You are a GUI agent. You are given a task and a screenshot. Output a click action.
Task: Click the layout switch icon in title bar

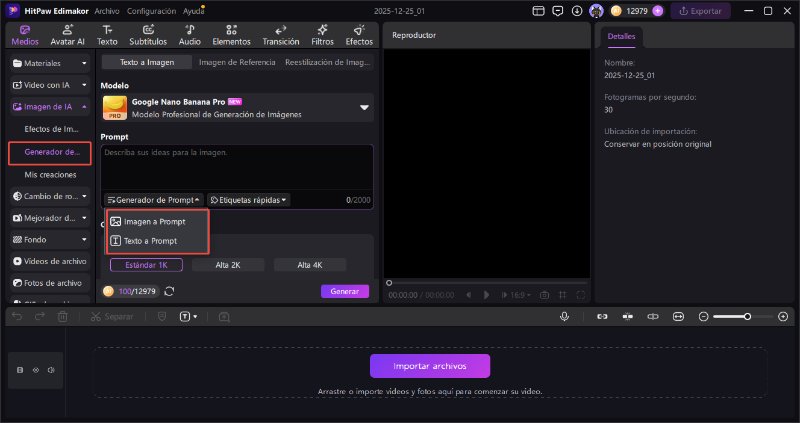click(x=538, y=11)
